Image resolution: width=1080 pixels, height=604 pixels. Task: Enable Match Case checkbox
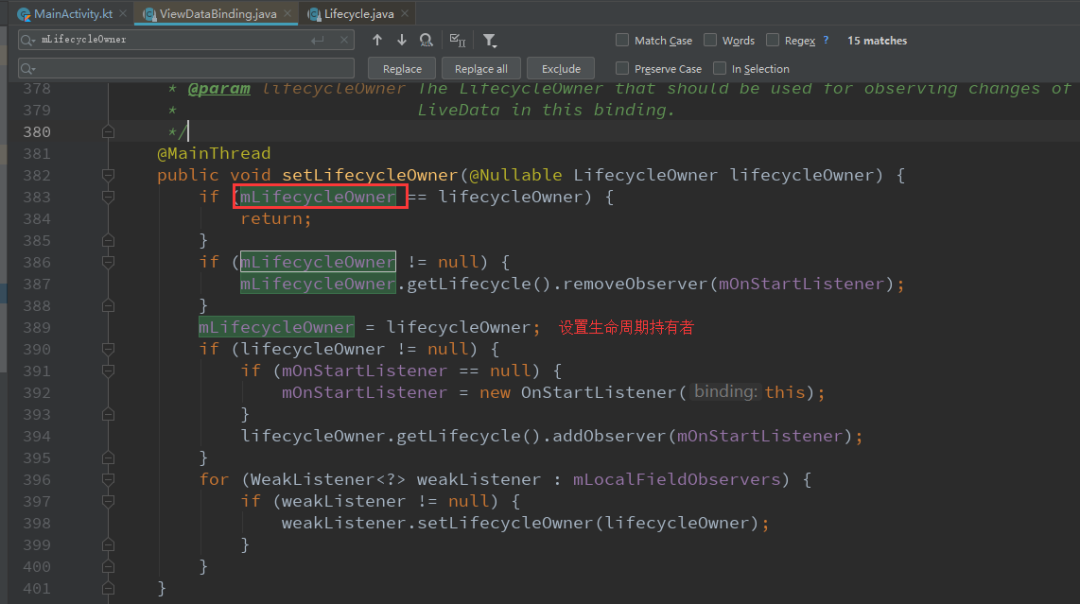(x=622, y=40)
